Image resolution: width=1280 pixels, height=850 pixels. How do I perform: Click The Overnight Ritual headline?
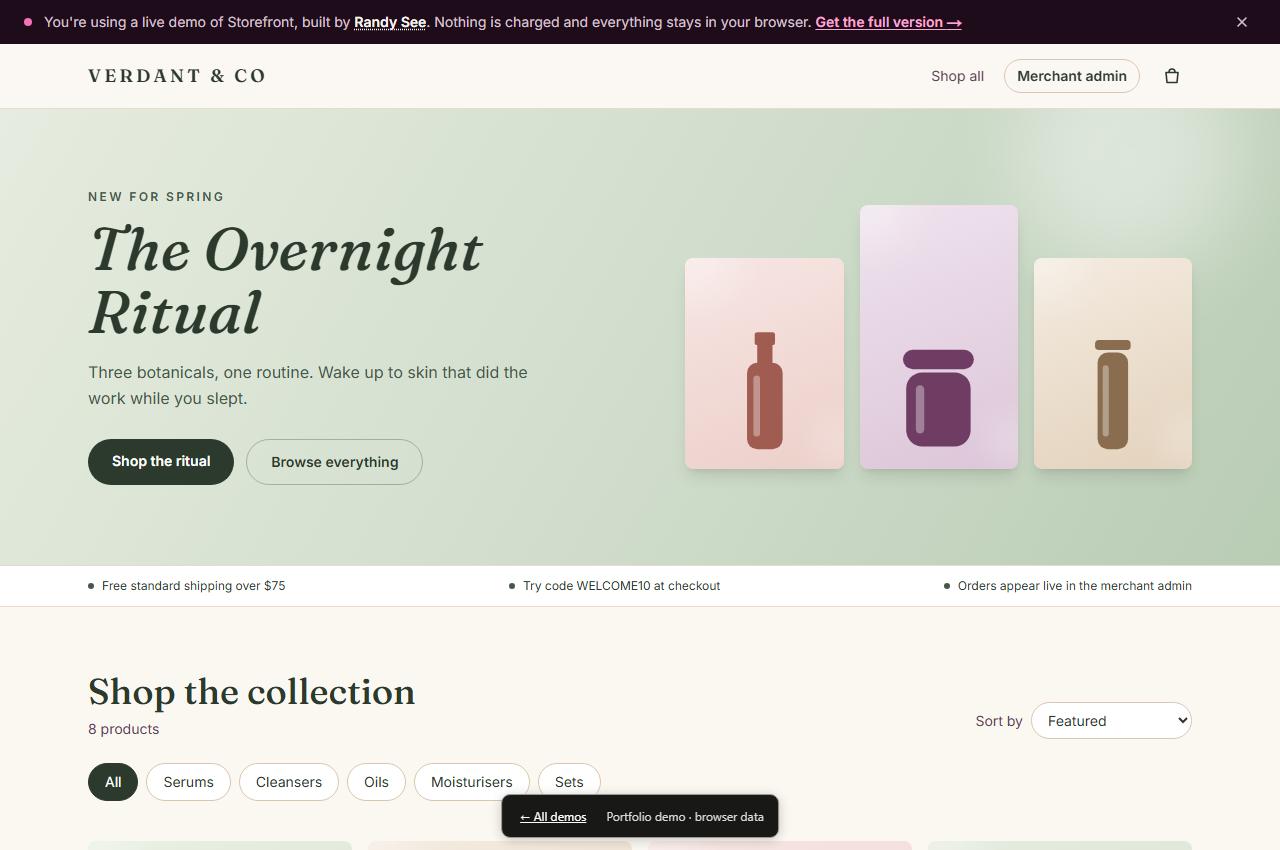[x=286, y=280]
